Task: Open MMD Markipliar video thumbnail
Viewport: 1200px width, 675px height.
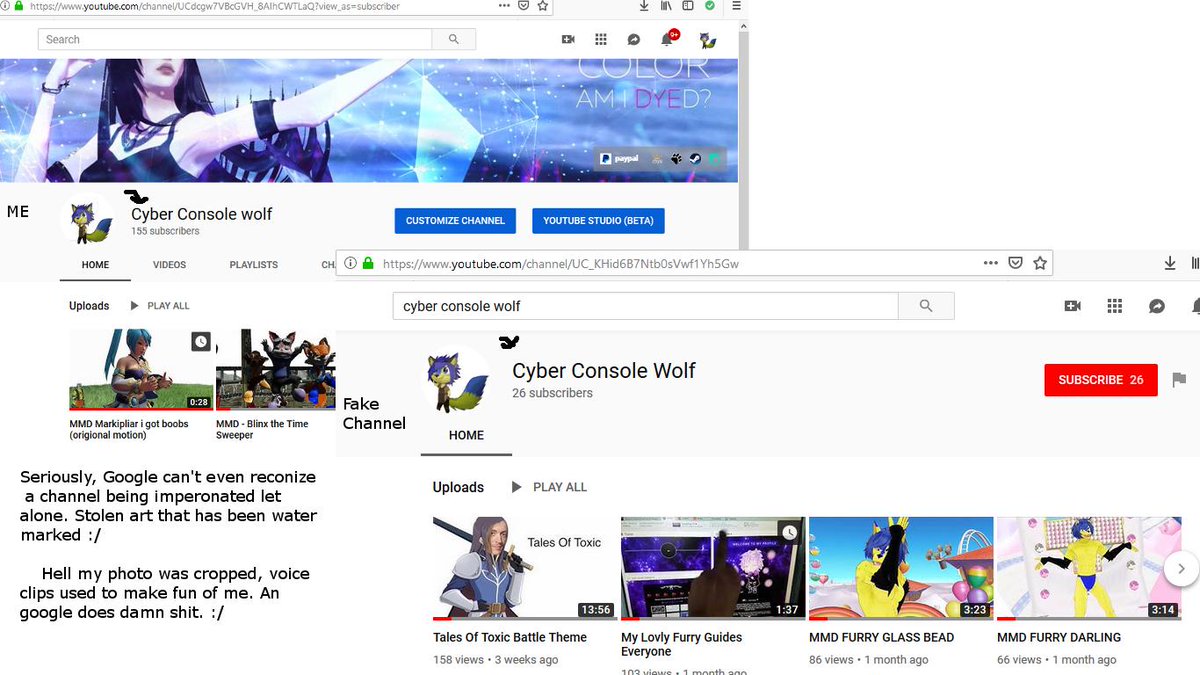Action: tap(141, 369)
